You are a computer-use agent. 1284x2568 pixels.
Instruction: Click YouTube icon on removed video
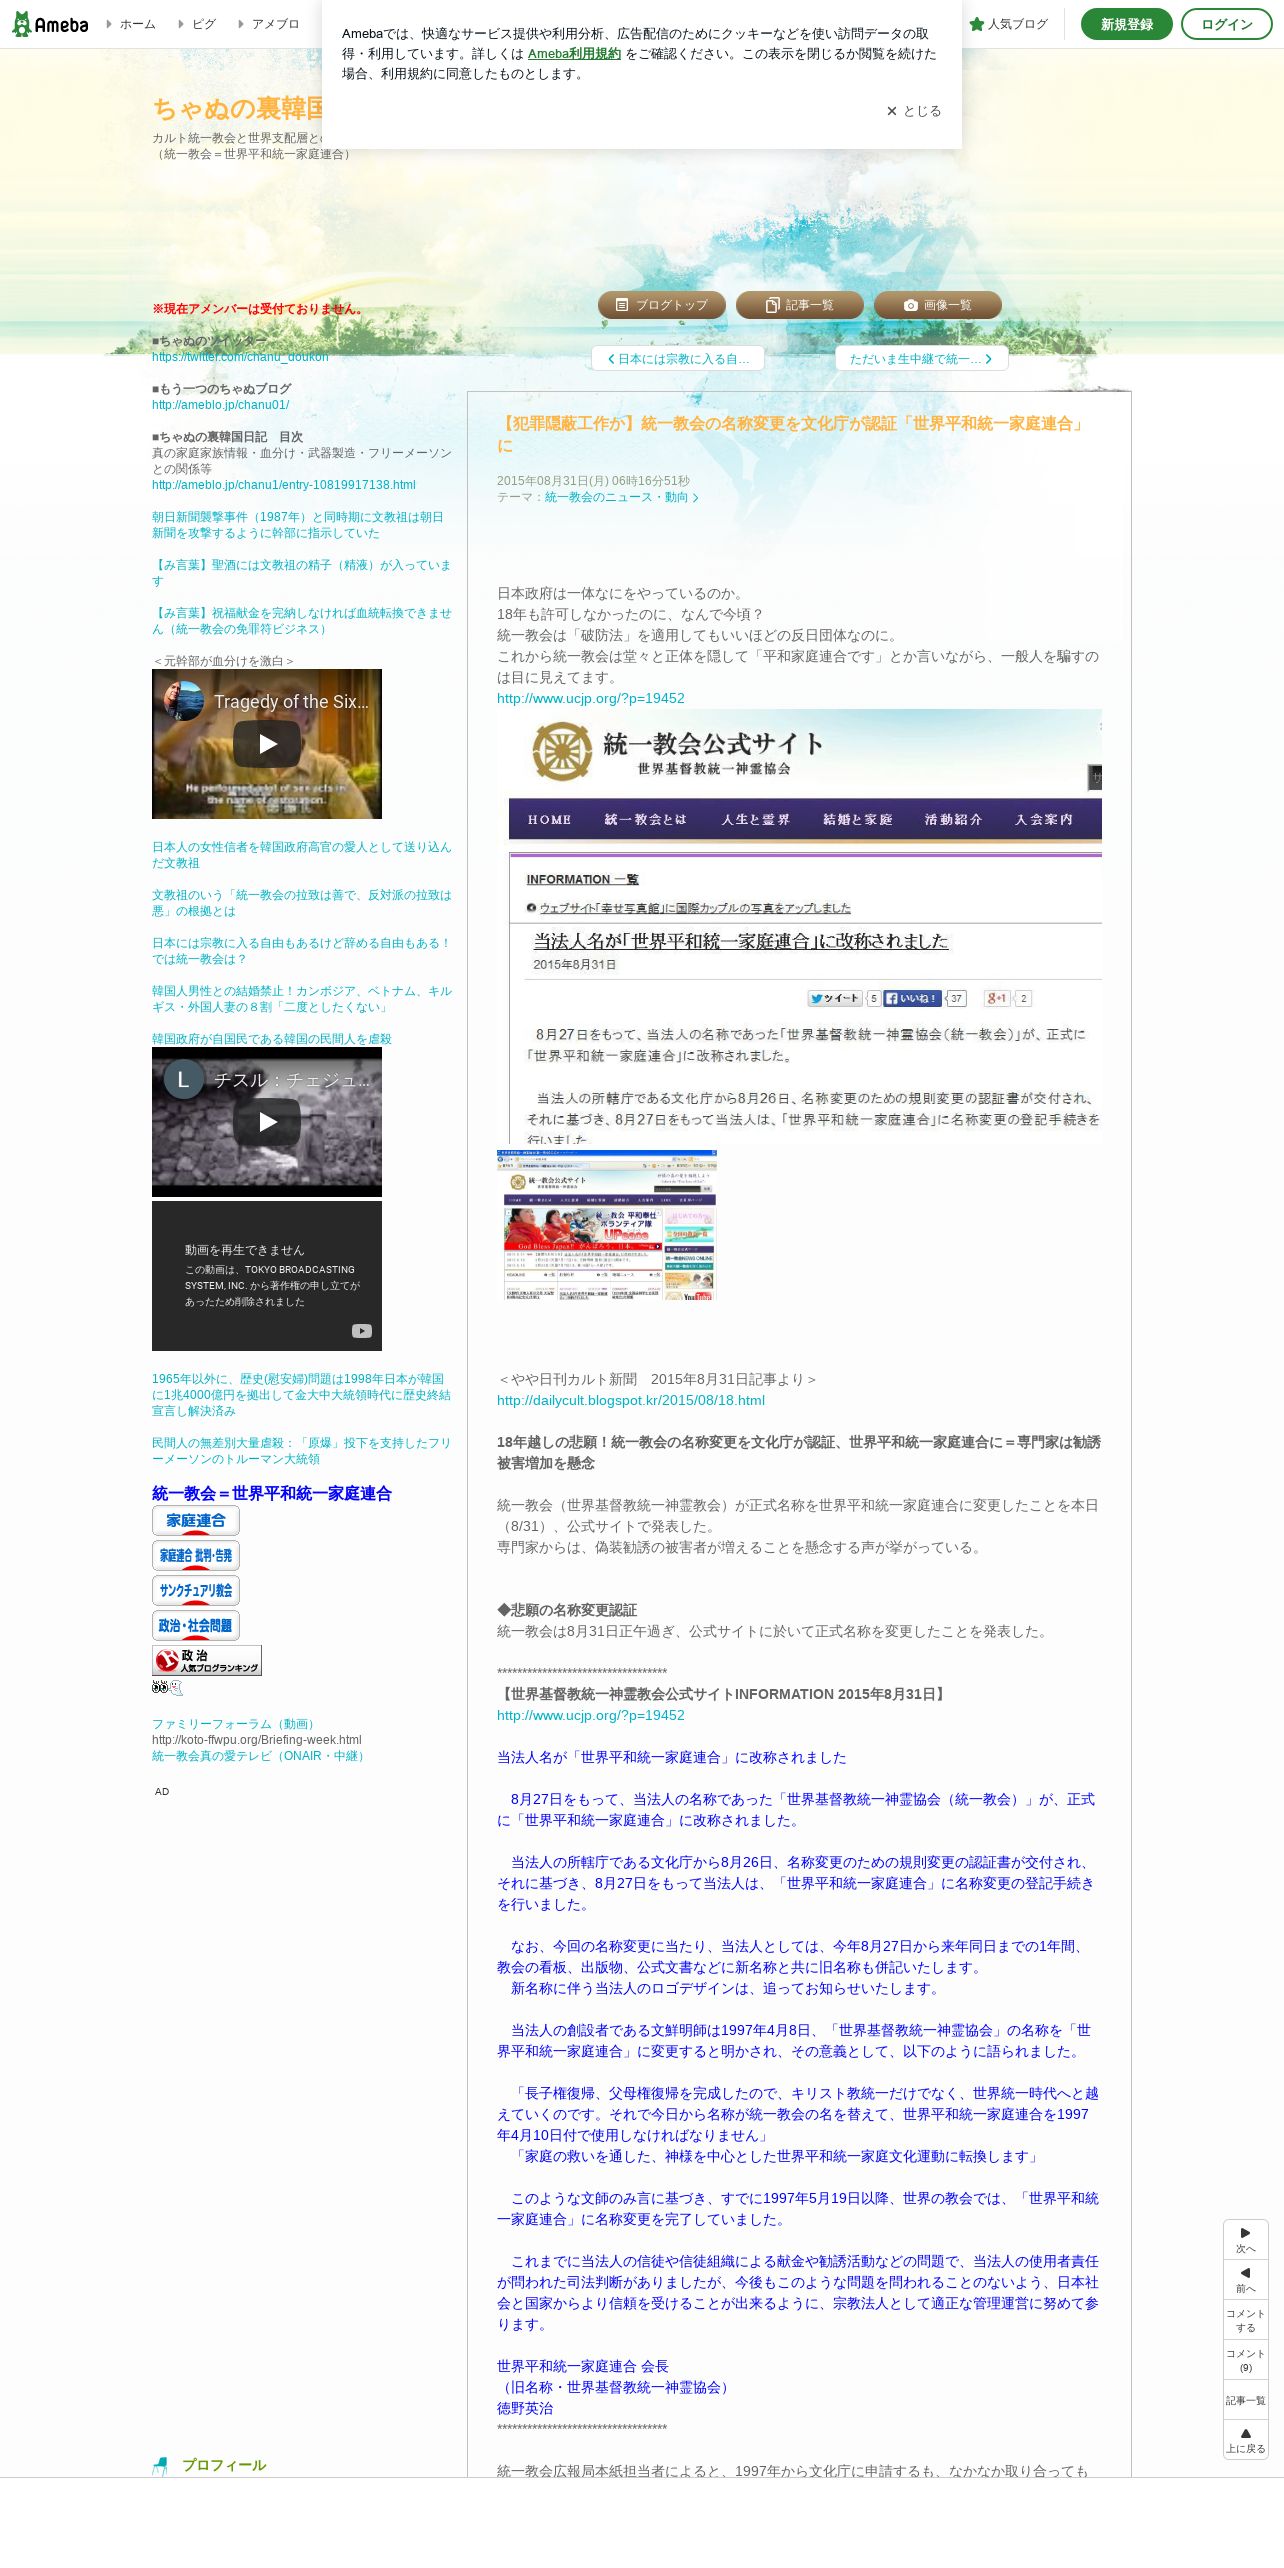(362, 1330)
